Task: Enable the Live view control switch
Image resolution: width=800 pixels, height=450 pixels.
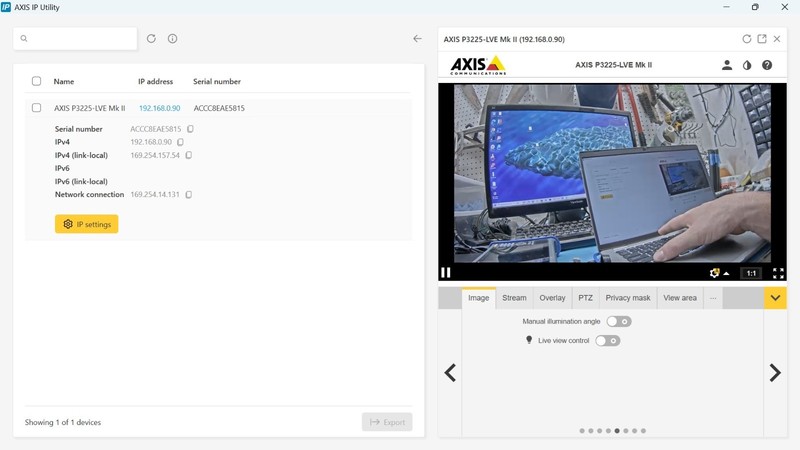Action: pyautogui.click(x=608, y=341)
